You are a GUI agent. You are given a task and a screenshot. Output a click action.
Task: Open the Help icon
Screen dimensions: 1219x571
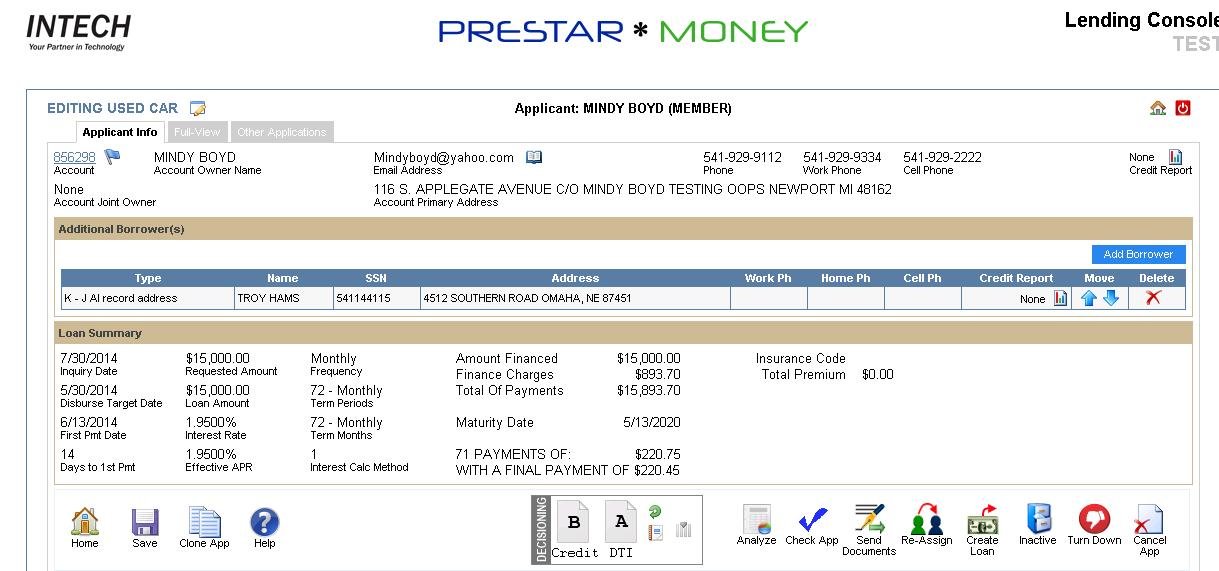(x=264, y=522)
